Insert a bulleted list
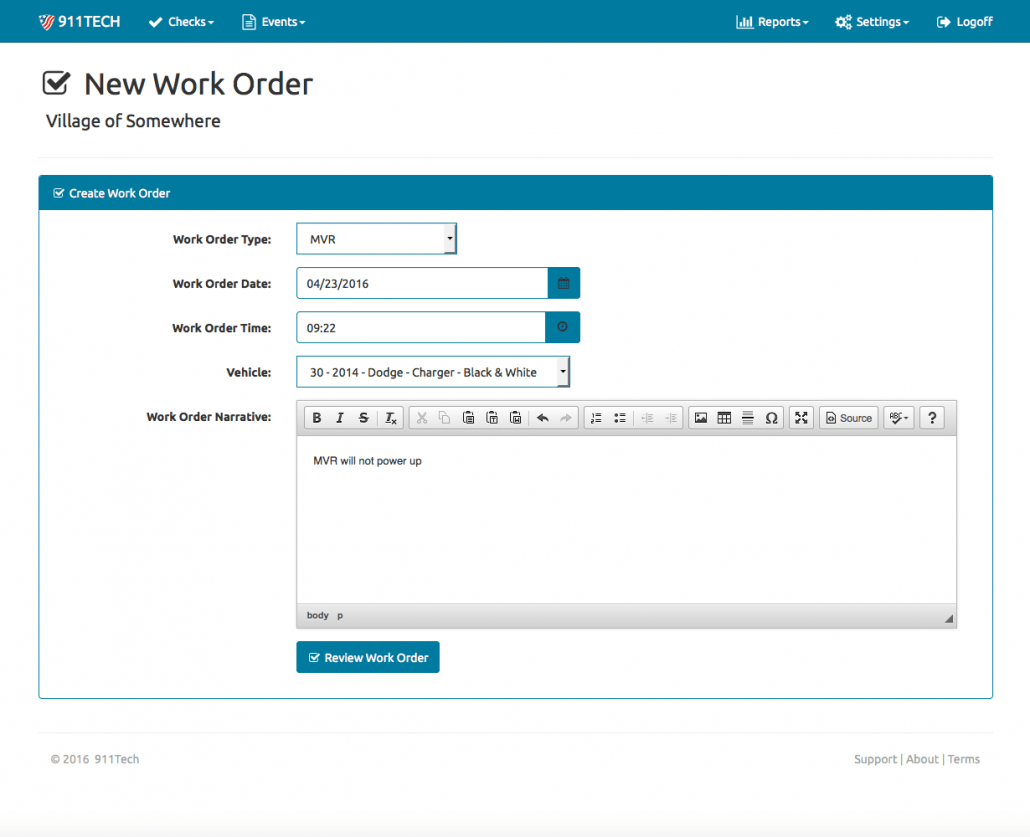Viewport: 1030px width, 837px height. (x=620, y=418)
